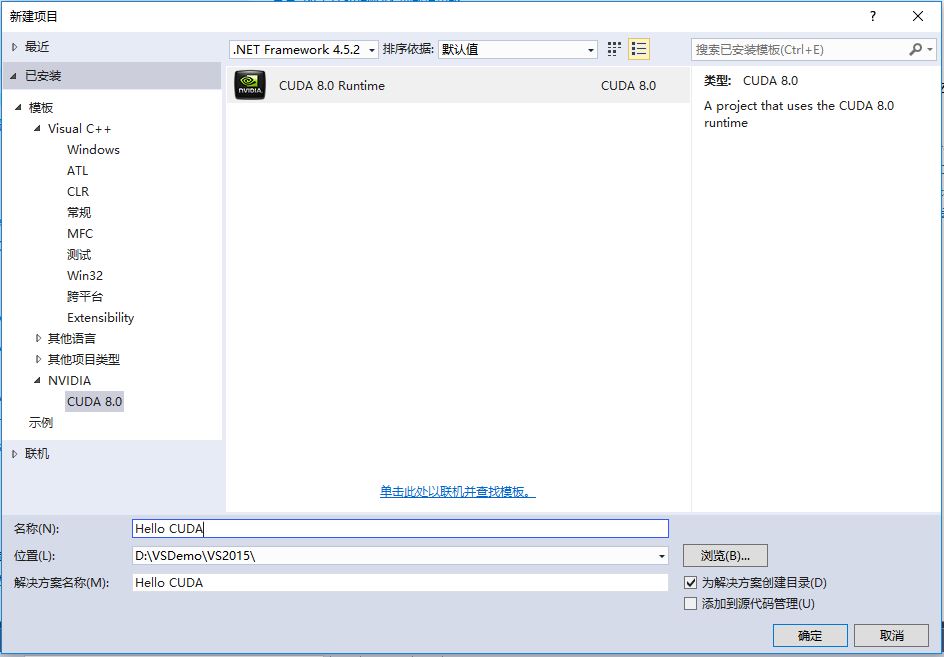The height and width of the screenshot is (657, 944).
Task: Expand the 联机 (Online) section
Action: [x=14, y=454]
